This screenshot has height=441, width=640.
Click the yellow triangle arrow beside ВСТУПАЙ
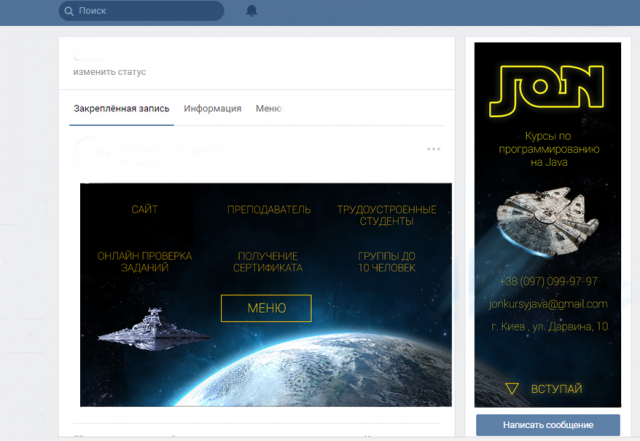click(x=512, y=388)
